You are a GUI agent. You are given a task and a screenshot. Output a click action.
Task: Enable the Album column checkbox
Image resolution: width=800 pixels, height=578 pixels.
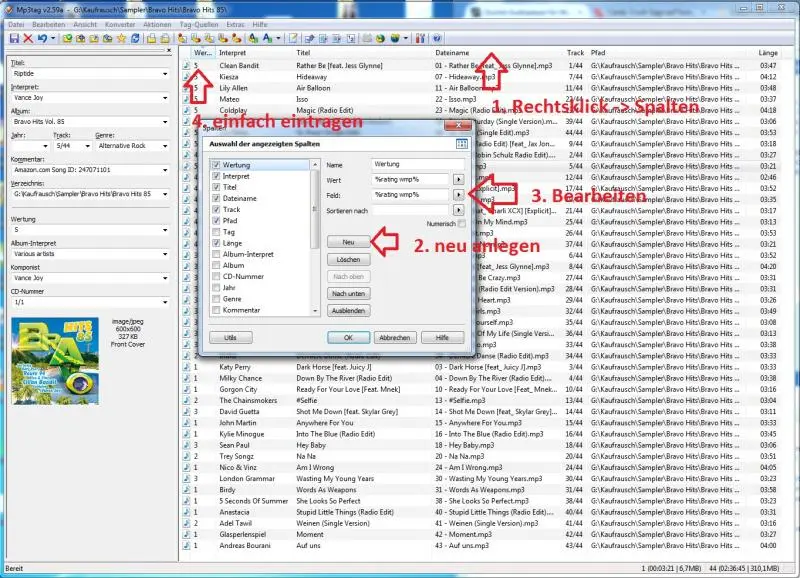[x=216, y=265]
